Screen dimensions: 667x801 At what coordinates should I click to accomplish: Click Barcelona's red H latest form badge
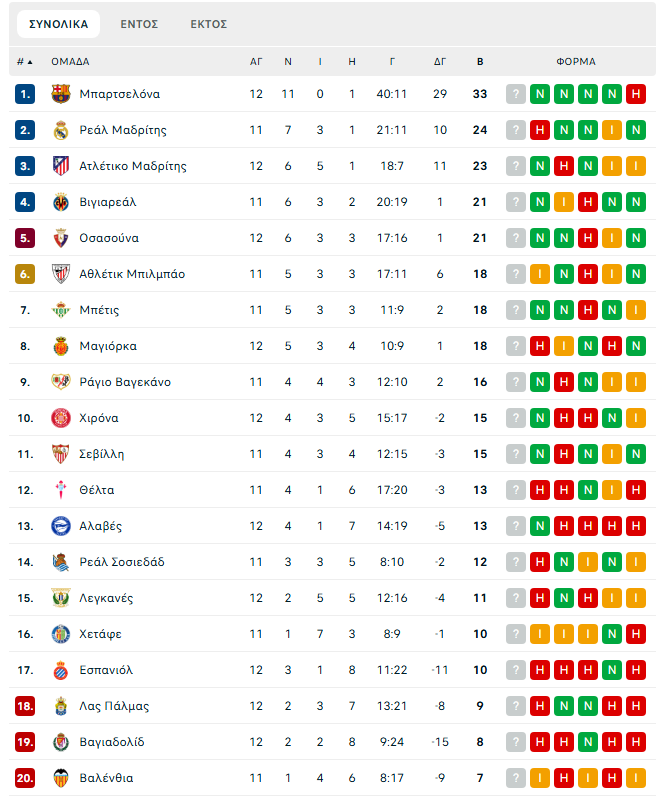pos(635,94)
